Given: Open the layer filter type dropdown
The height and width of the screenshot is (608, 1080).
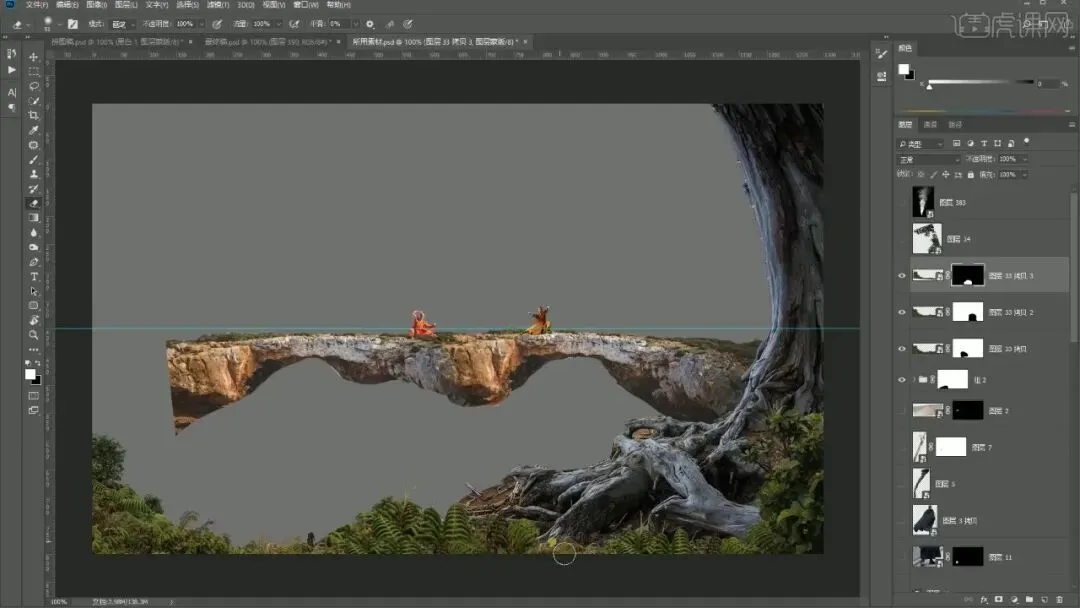Looking at the screenshot, I should 920,144.
